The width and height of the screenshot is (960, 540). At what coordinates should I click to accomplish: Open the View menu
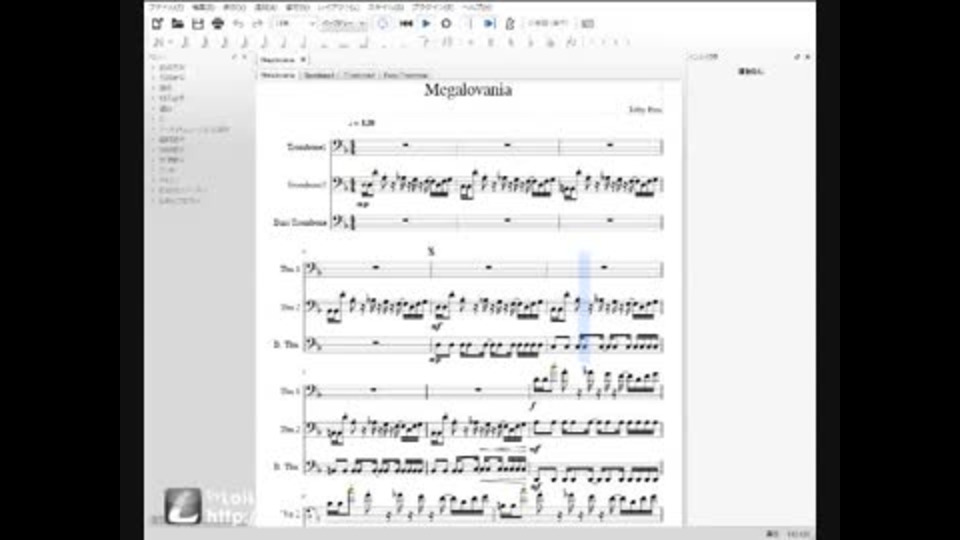[x=234, y=7]
